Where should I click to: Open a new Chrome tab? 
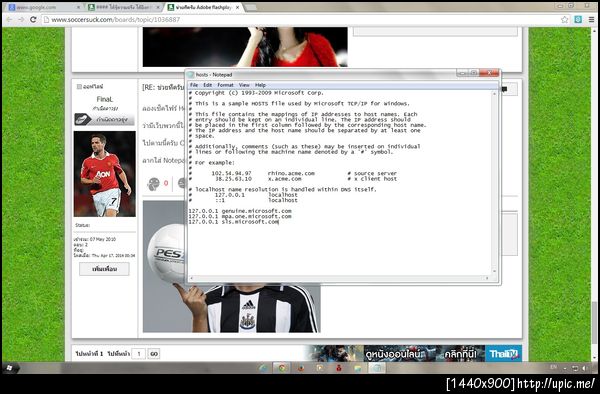coord(251,7)
